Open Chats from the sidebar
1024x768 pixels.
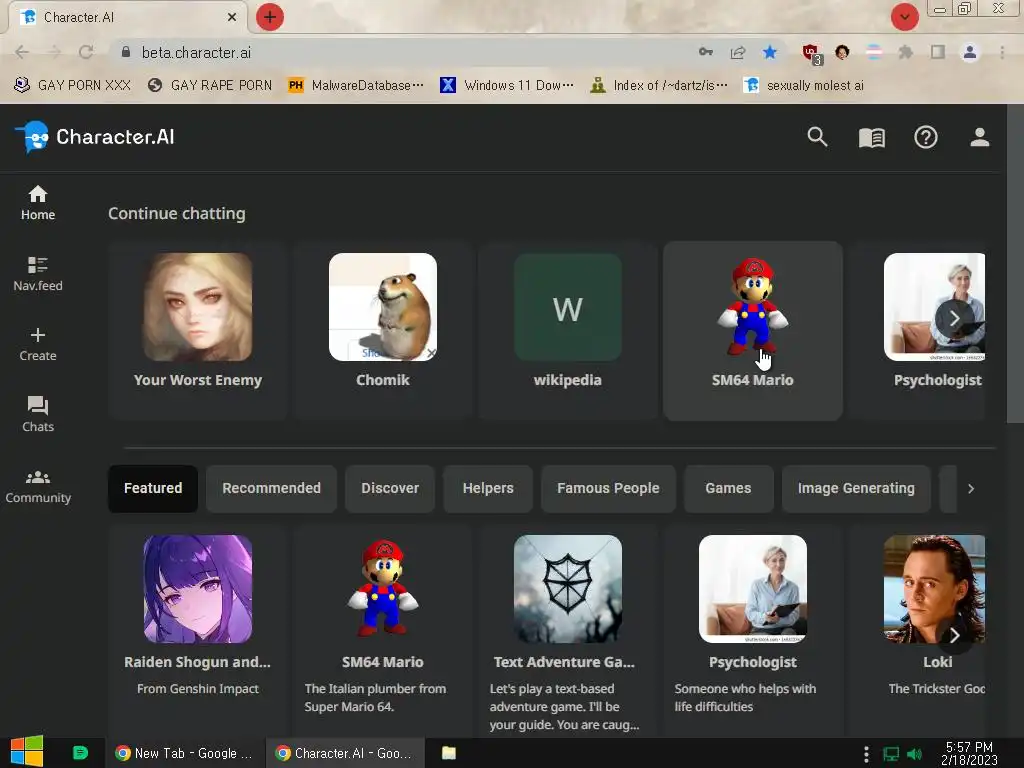pos(38,415)
